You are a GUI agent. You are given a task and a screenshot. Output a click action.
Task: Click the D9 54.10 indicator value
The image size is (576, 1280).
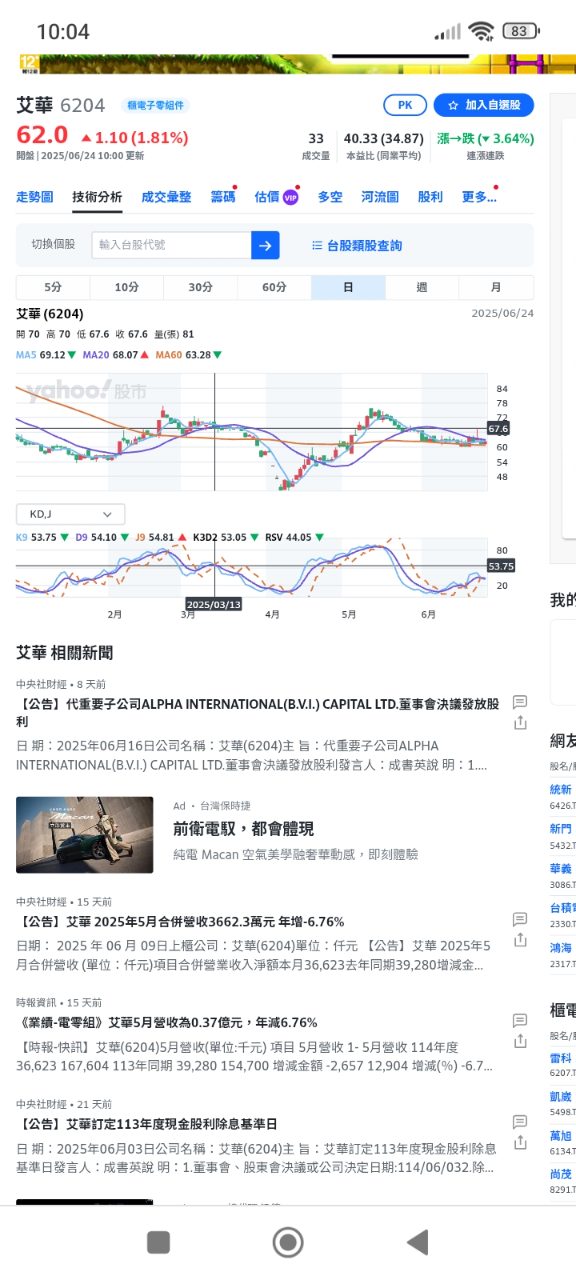coord(101,537)
